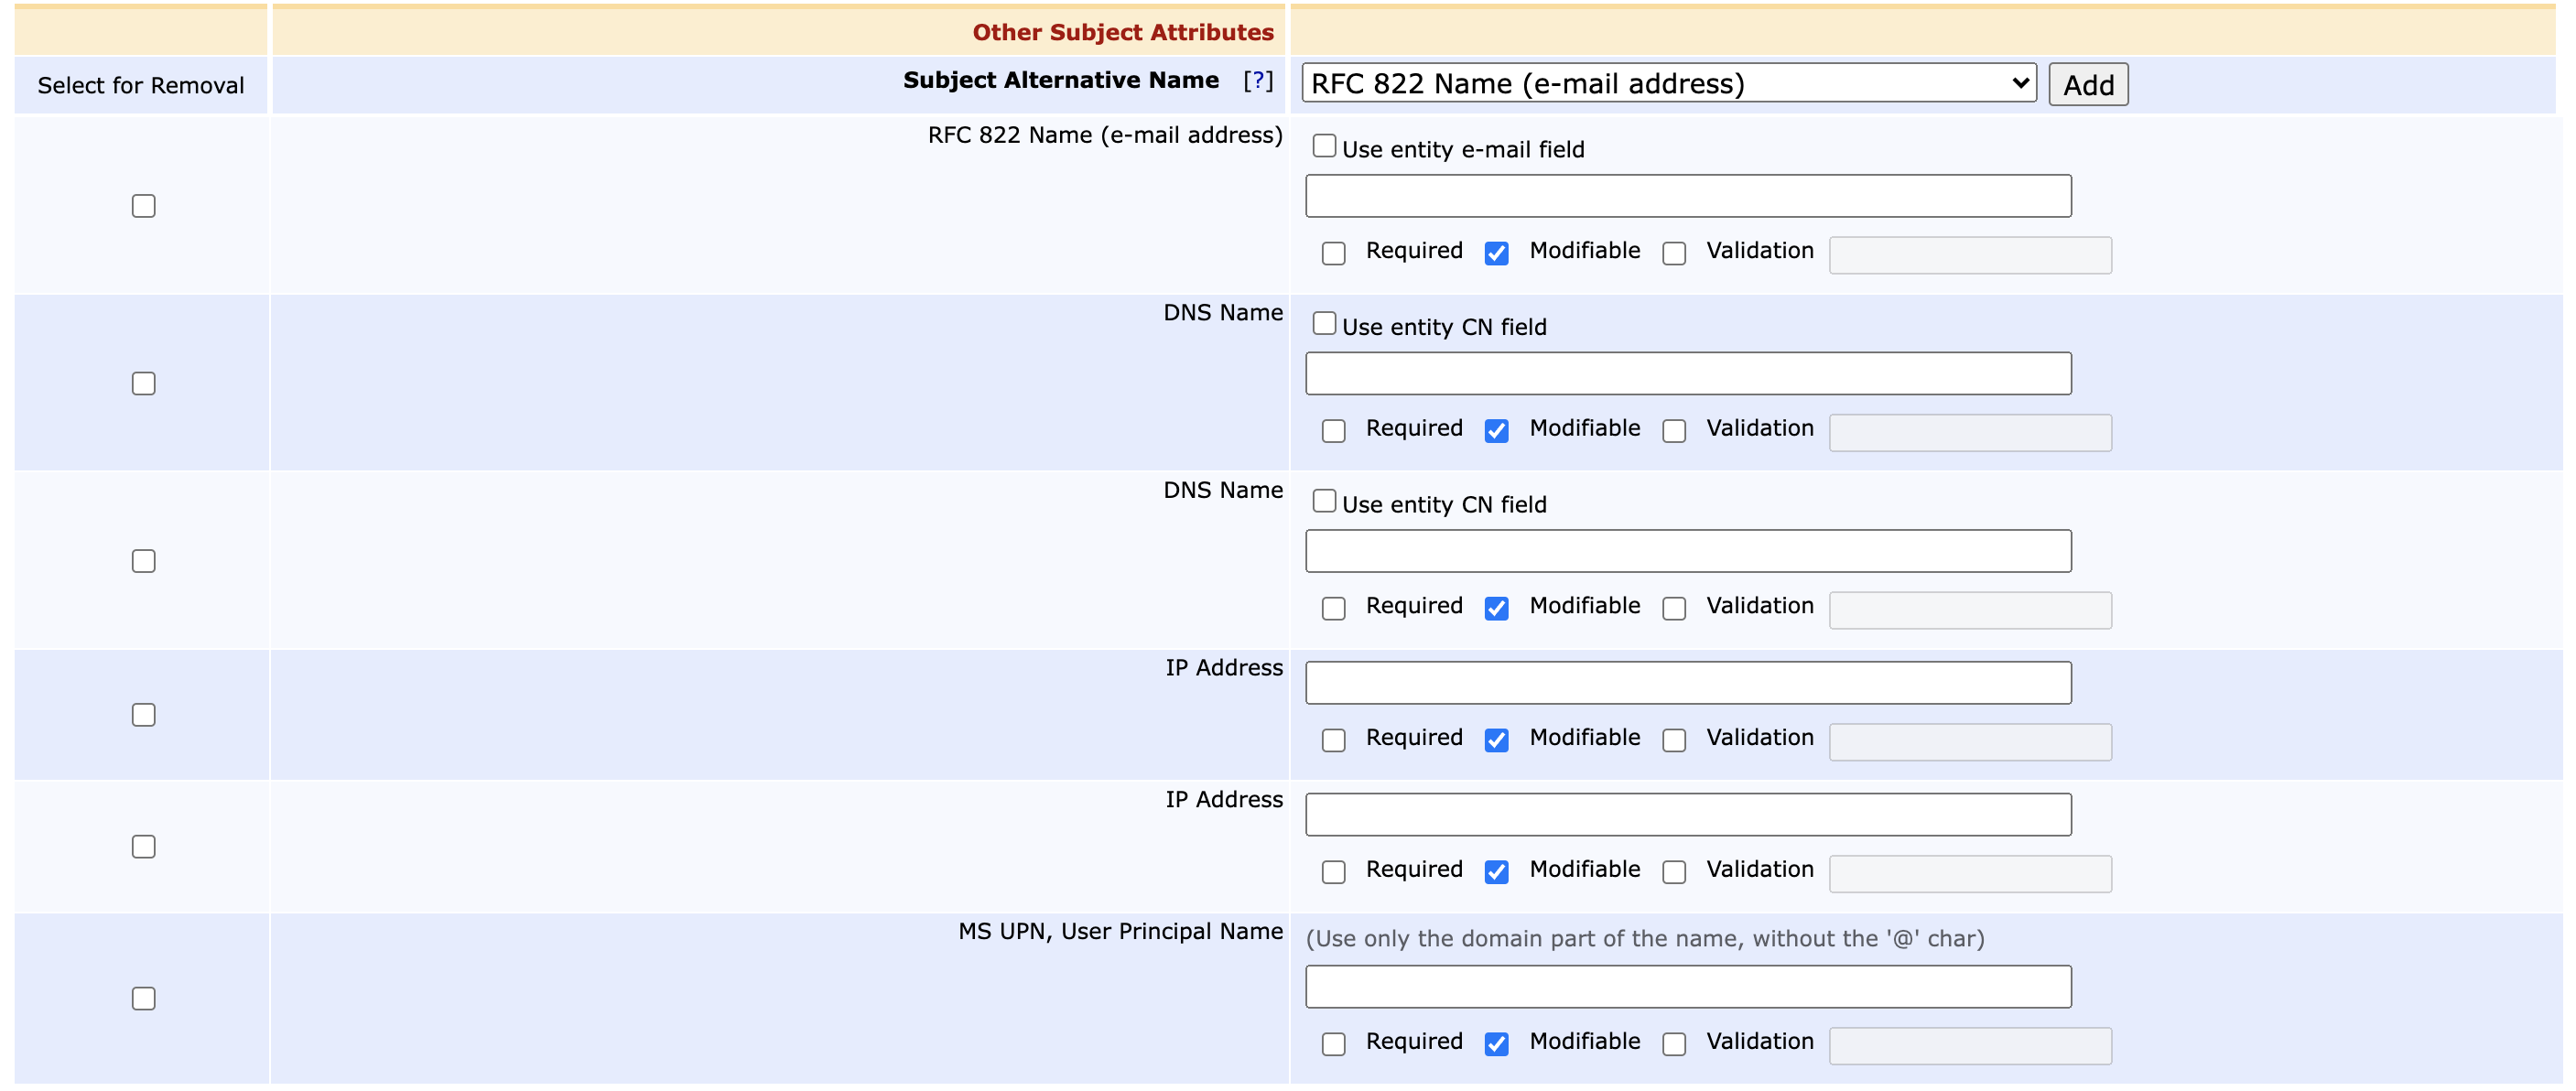
Task: Select first DNS Name row for removal
Action: pos(143,384)
